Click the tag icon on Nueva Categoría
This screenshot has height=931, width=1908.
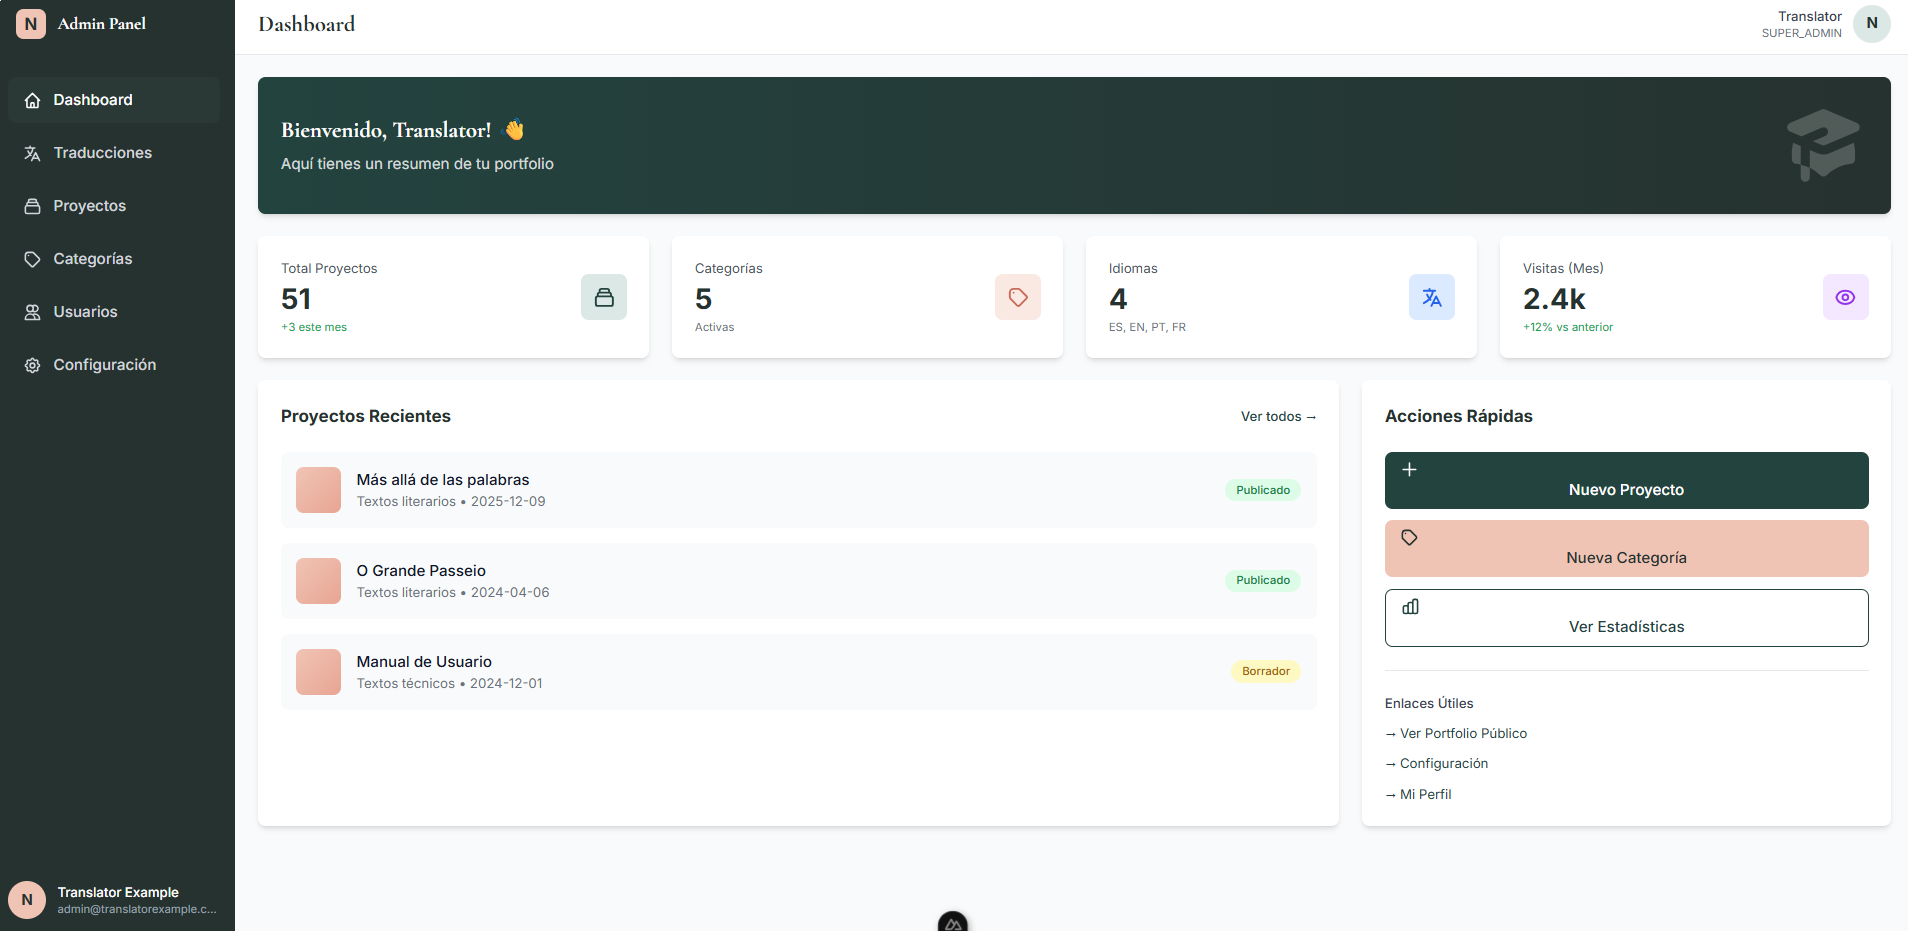click(1409, 538)
